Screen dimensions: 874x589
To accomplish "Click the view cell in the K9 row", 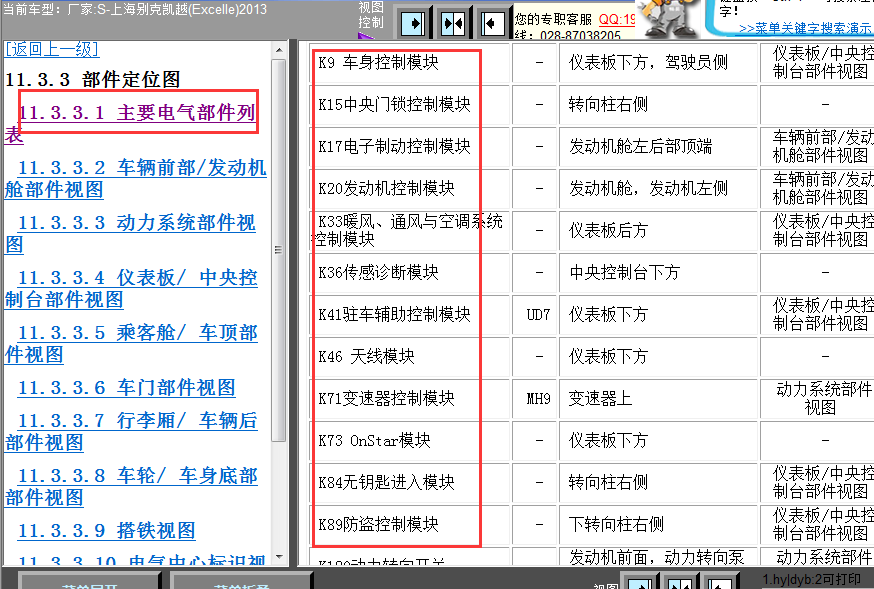I will [x=817, y=63].
